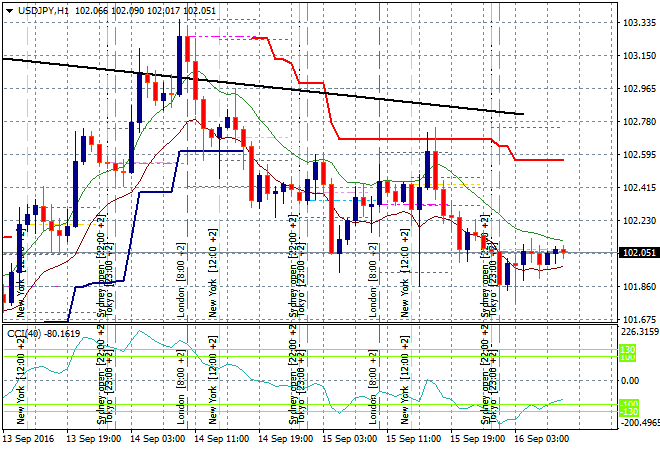Click the 102.965 price level label
660x450 pixels.
click(x=639, y=88)
